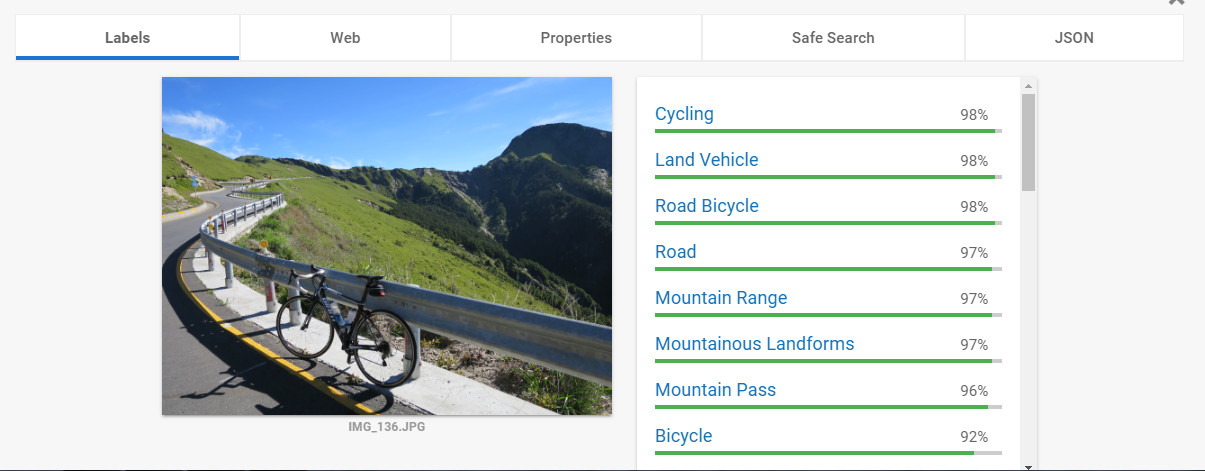The height and width of the screenshot is (471, 1205).
Task: Click the Road Bicycle label
Action: [x=706, y=206]
